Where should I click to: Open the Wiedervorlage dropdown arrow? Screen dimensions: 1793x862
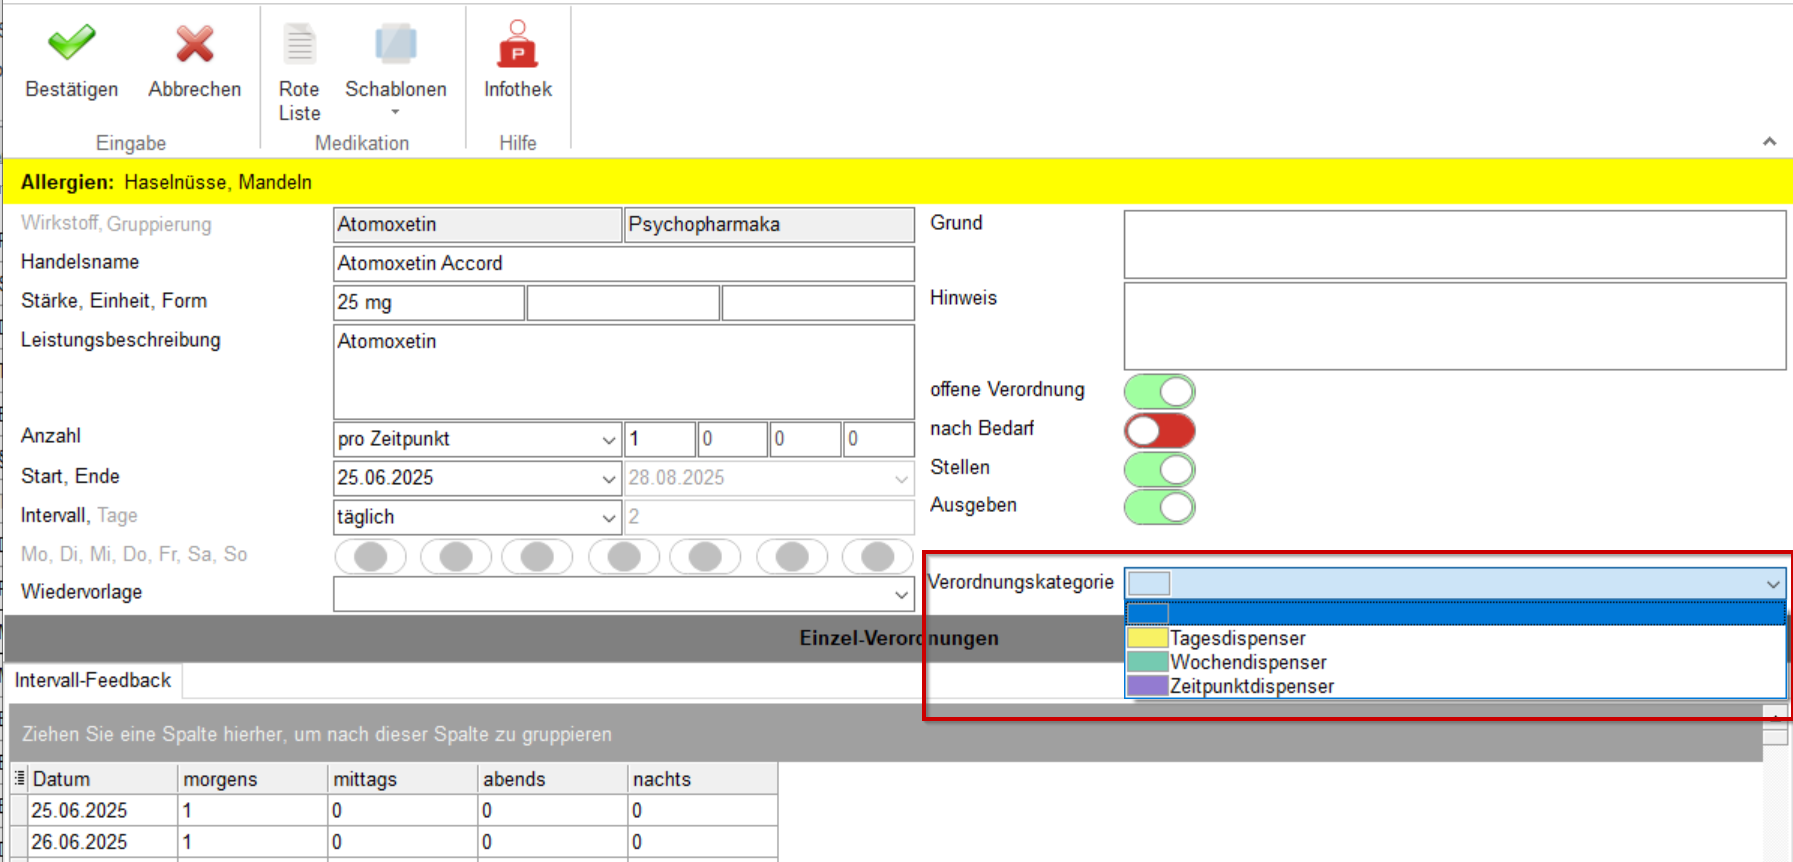pos(901,595)
